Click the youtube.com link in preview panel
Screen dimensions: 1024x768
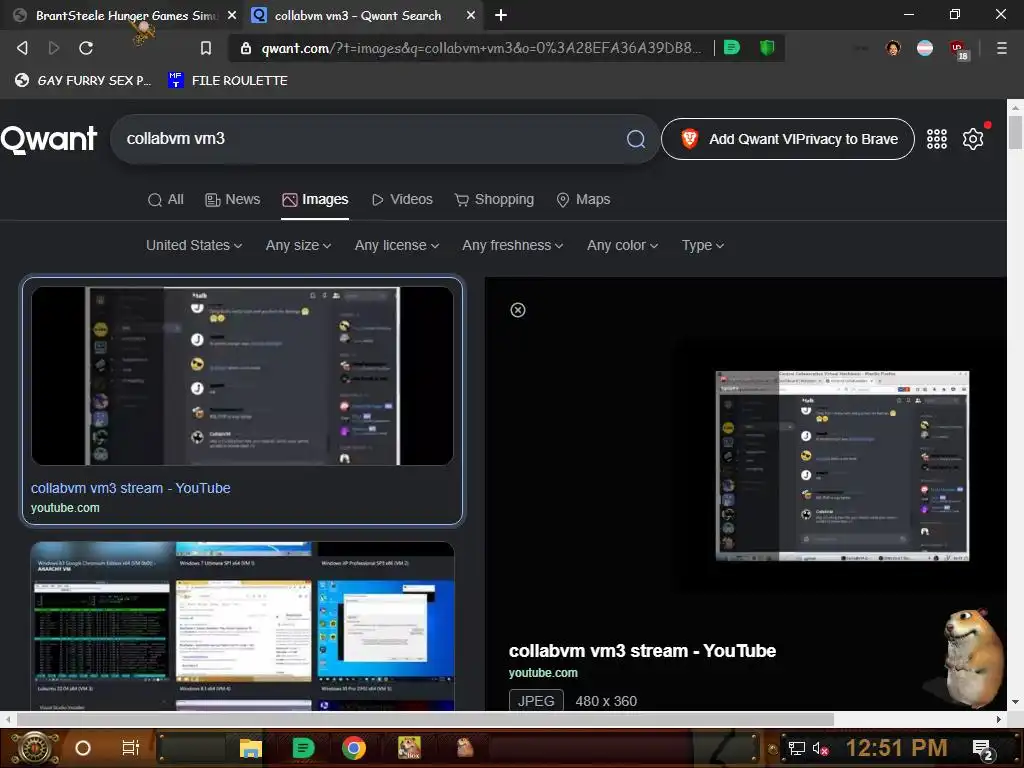tap(543, 673)
